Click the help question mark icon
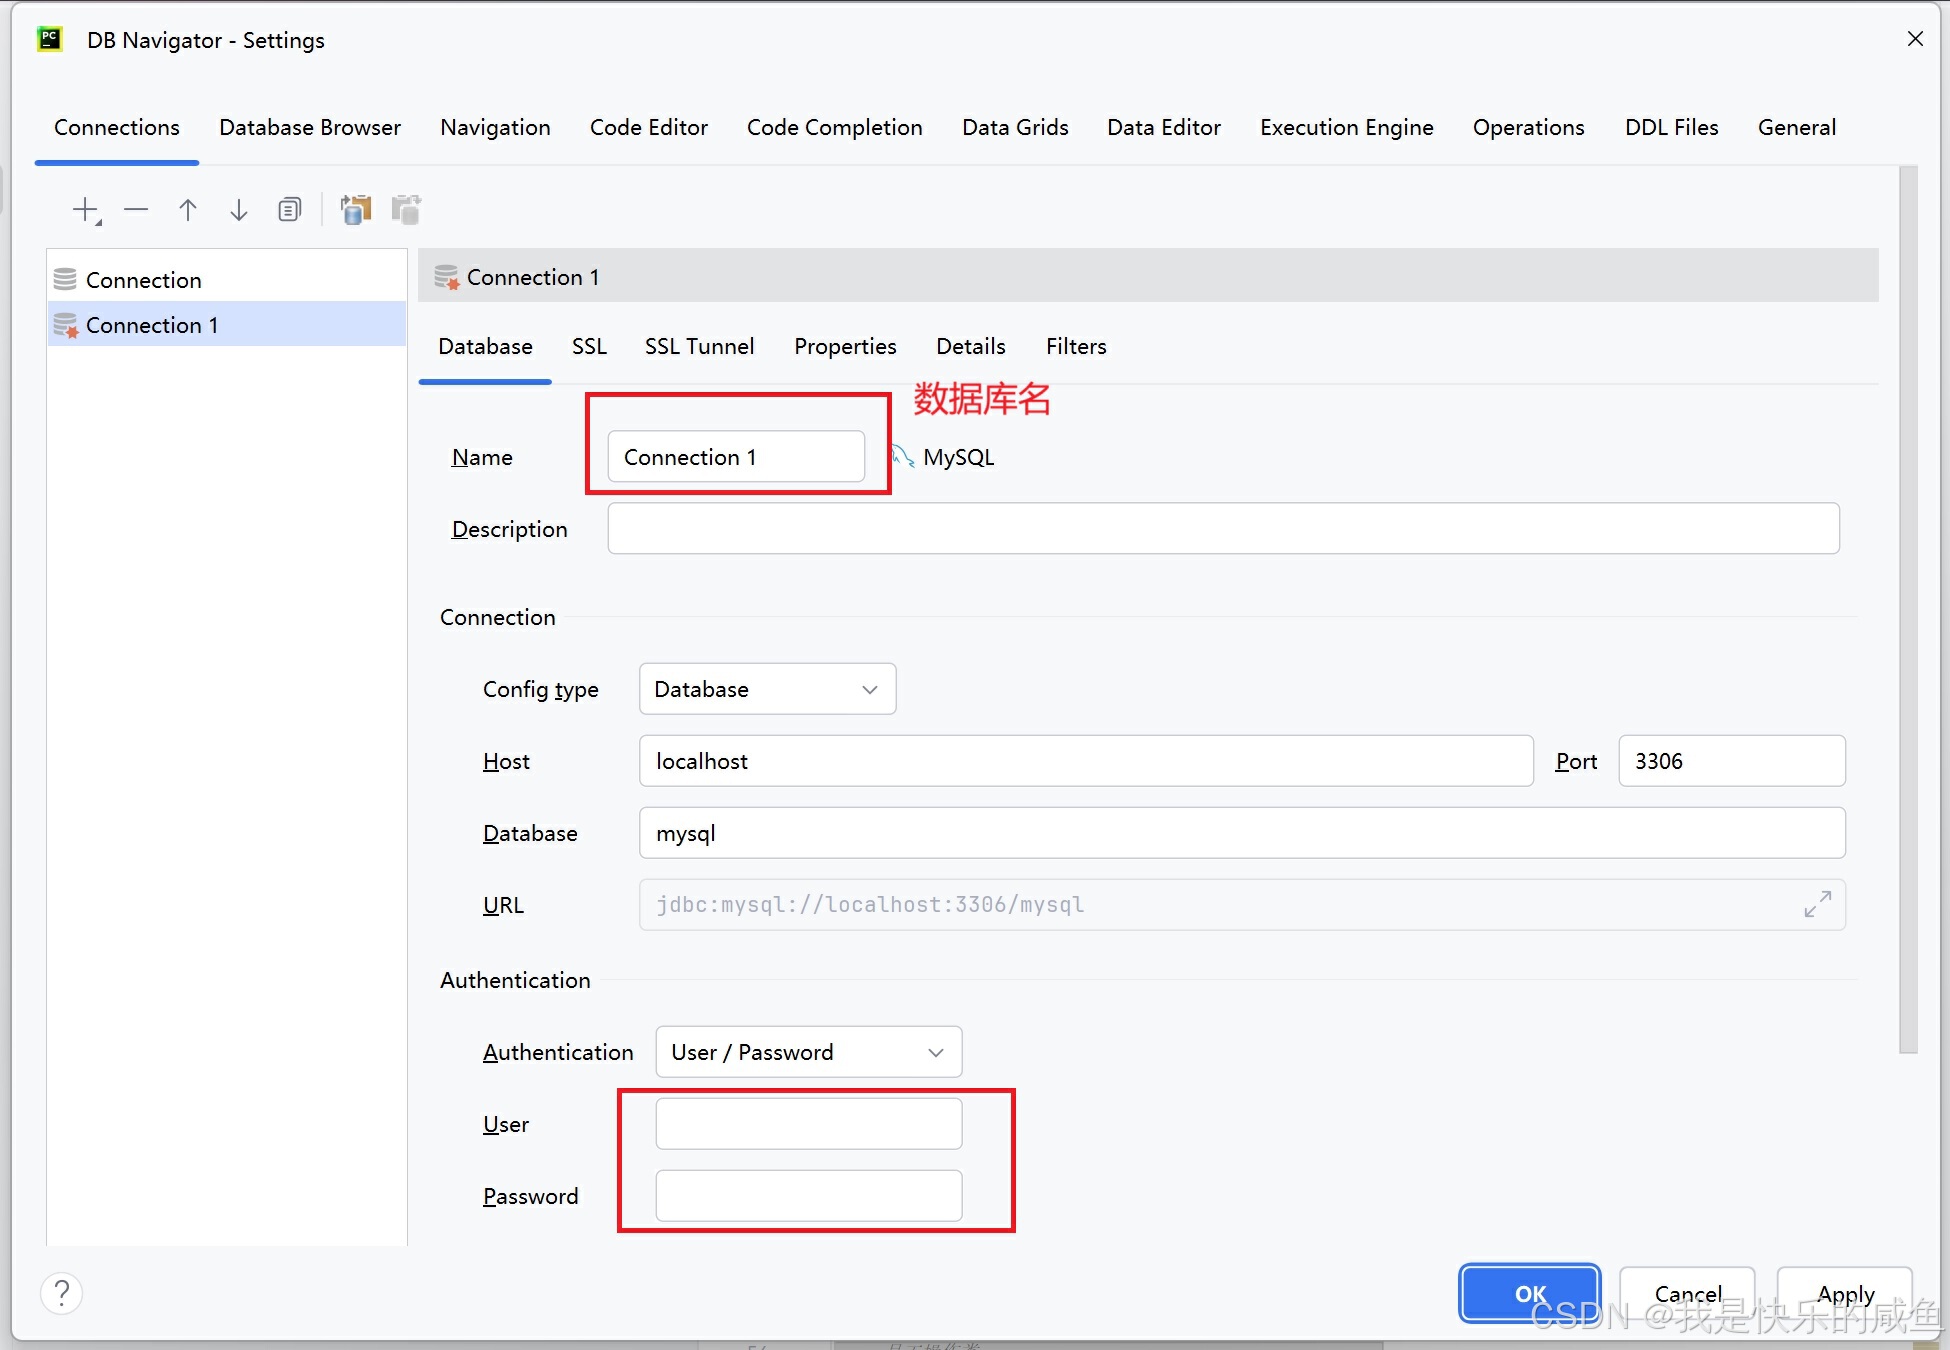Screen dimensions: 1950x1350 pyautogui.click(x=62, y=1293)
